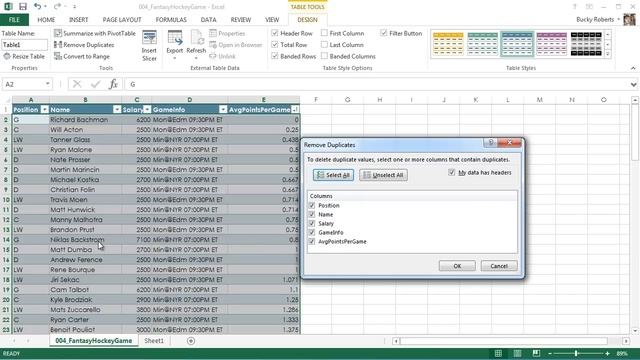Viewport: 640px width, 360px height.
Task: Click zoom out minus icon
Action: coord(550,353)
